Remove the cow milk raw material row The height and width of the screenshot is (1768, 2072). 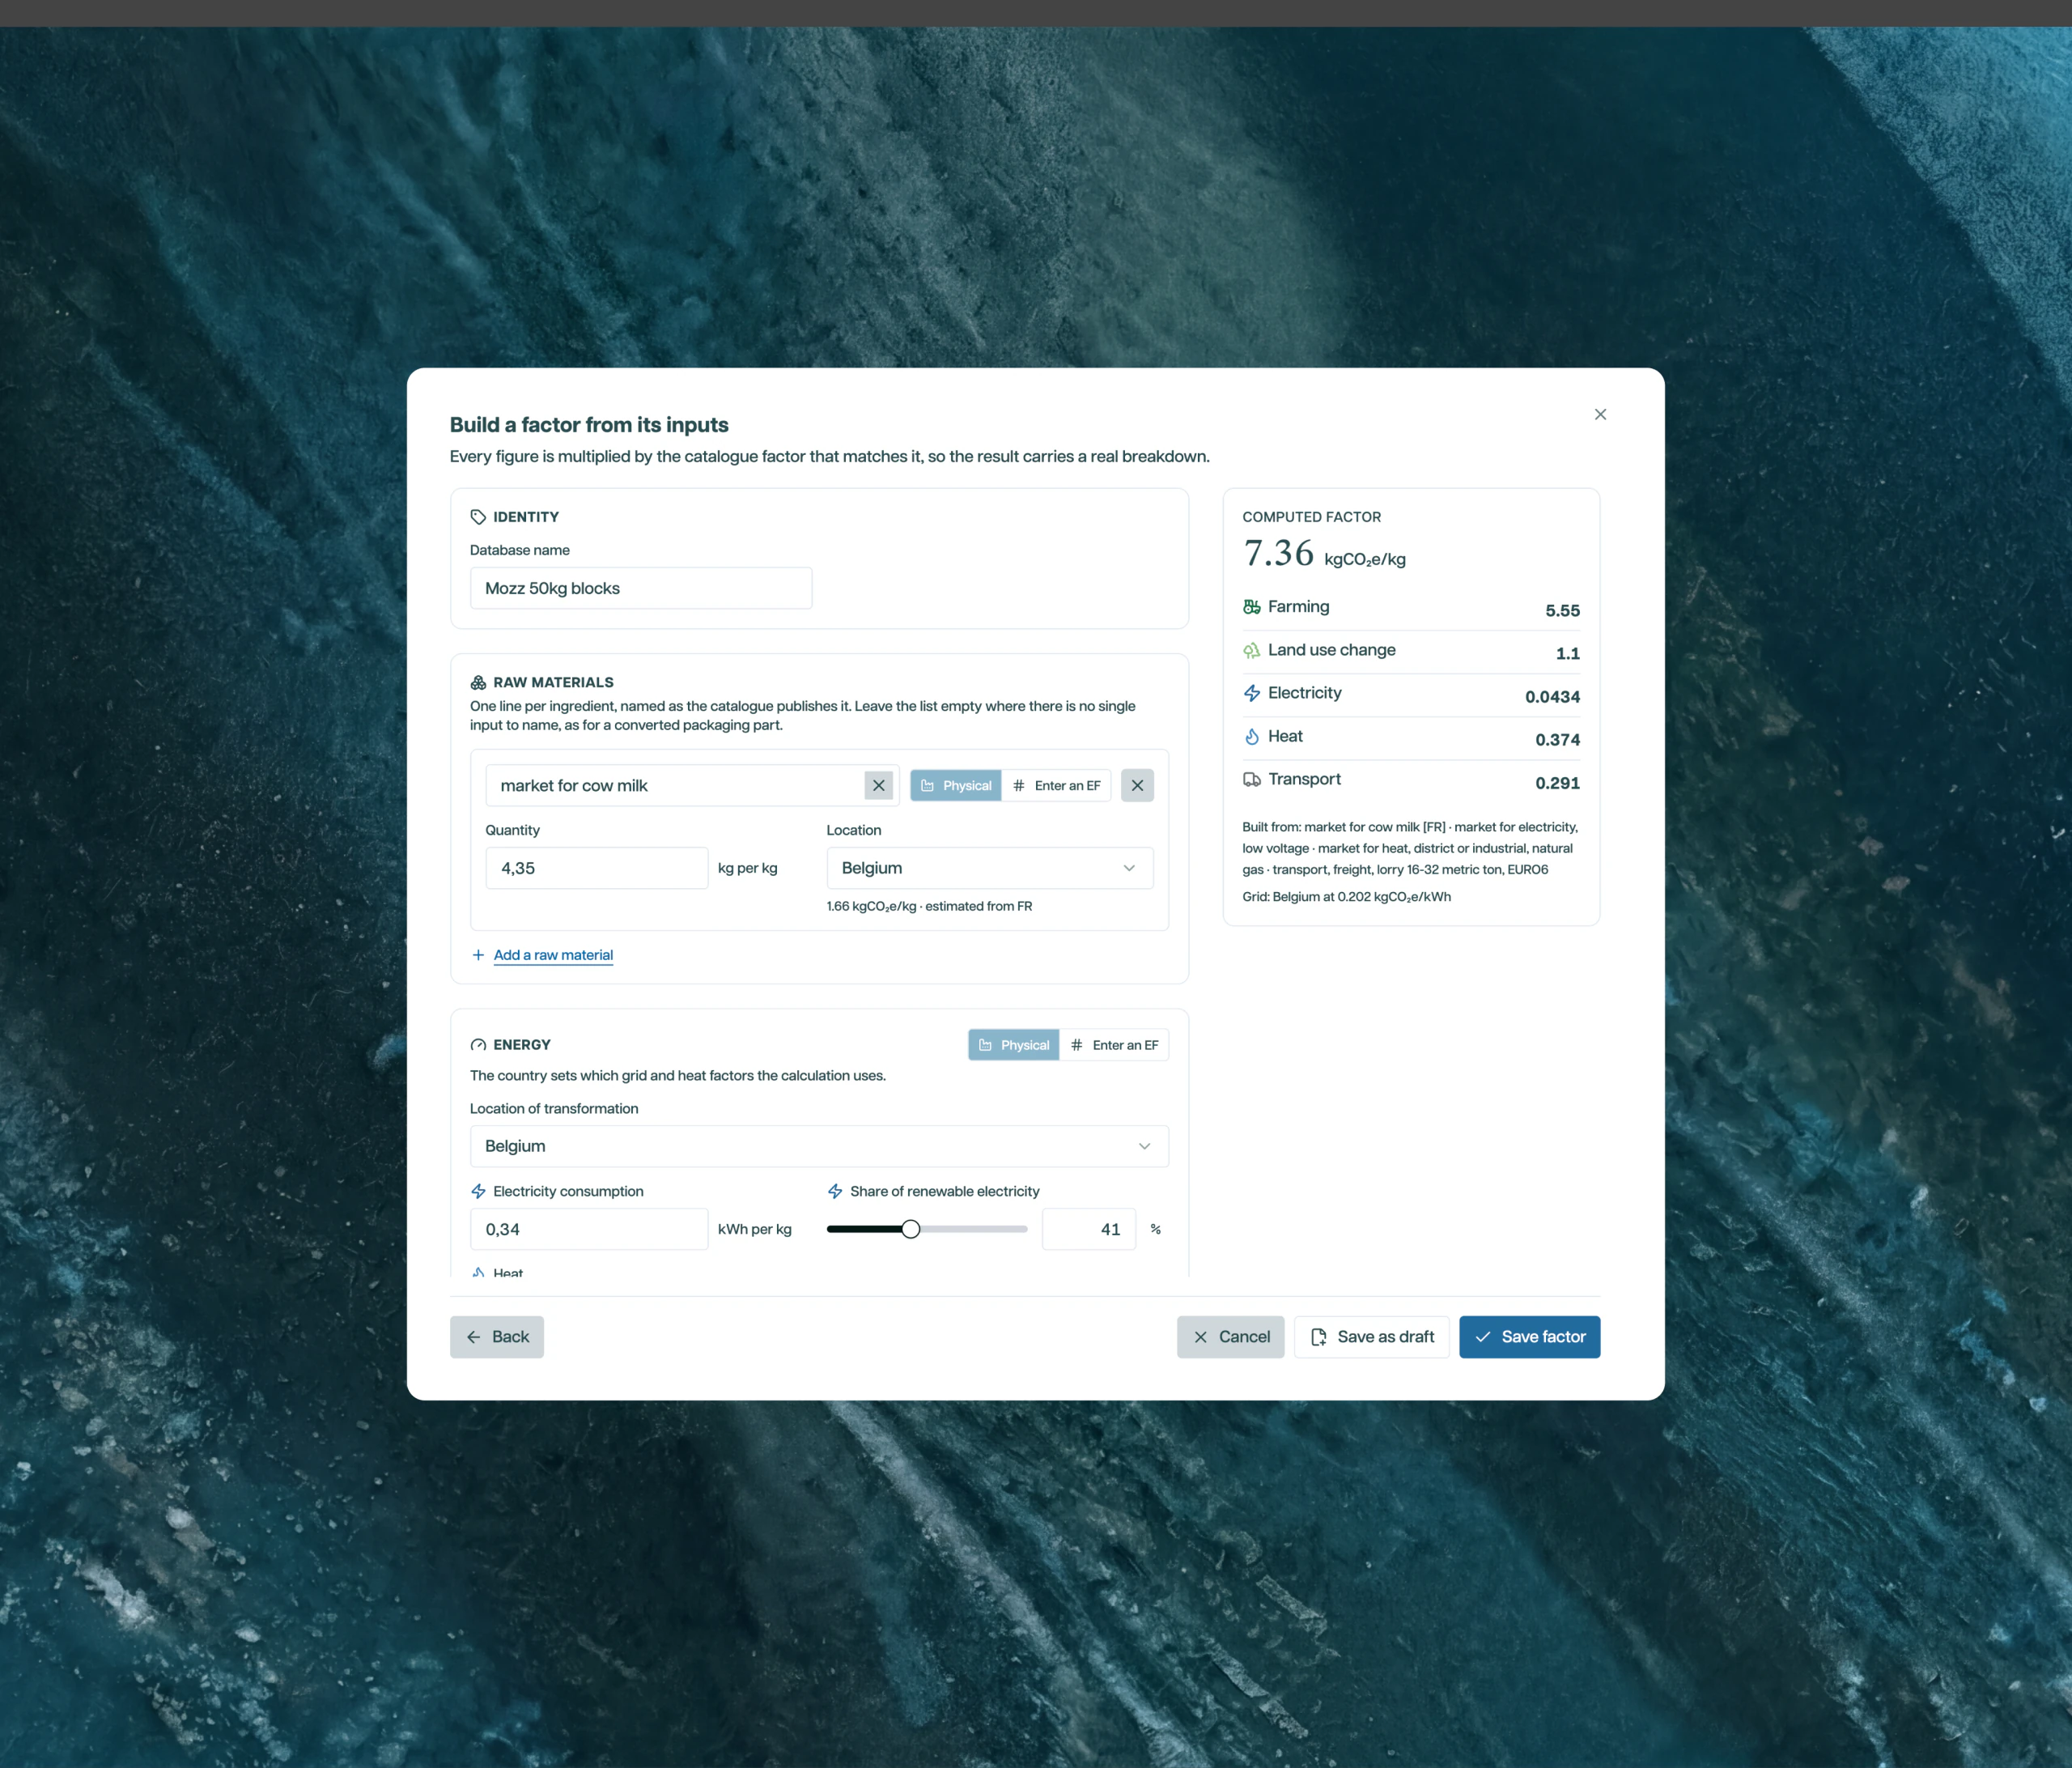click(x=1137, y=785)
